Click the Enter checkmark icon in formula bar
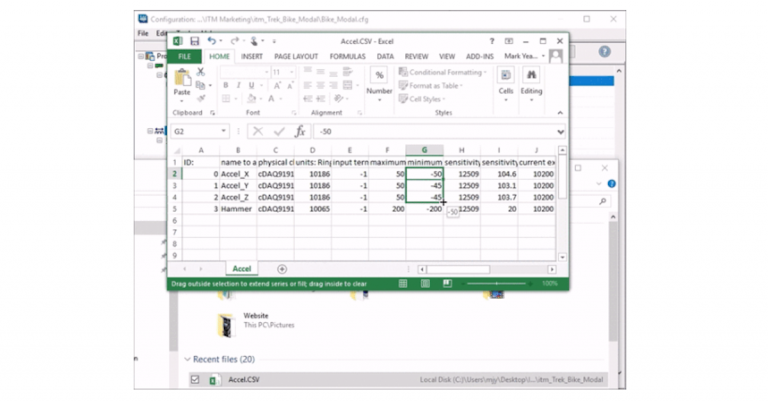Image resolution: width=768 pixels, height=402 pixels. tap(279, 131)
